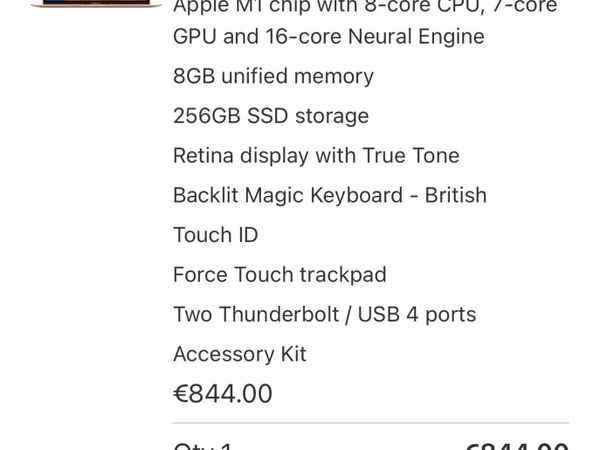
Task: Click the Force Touch trackpad line
Action: click(279, 274)
